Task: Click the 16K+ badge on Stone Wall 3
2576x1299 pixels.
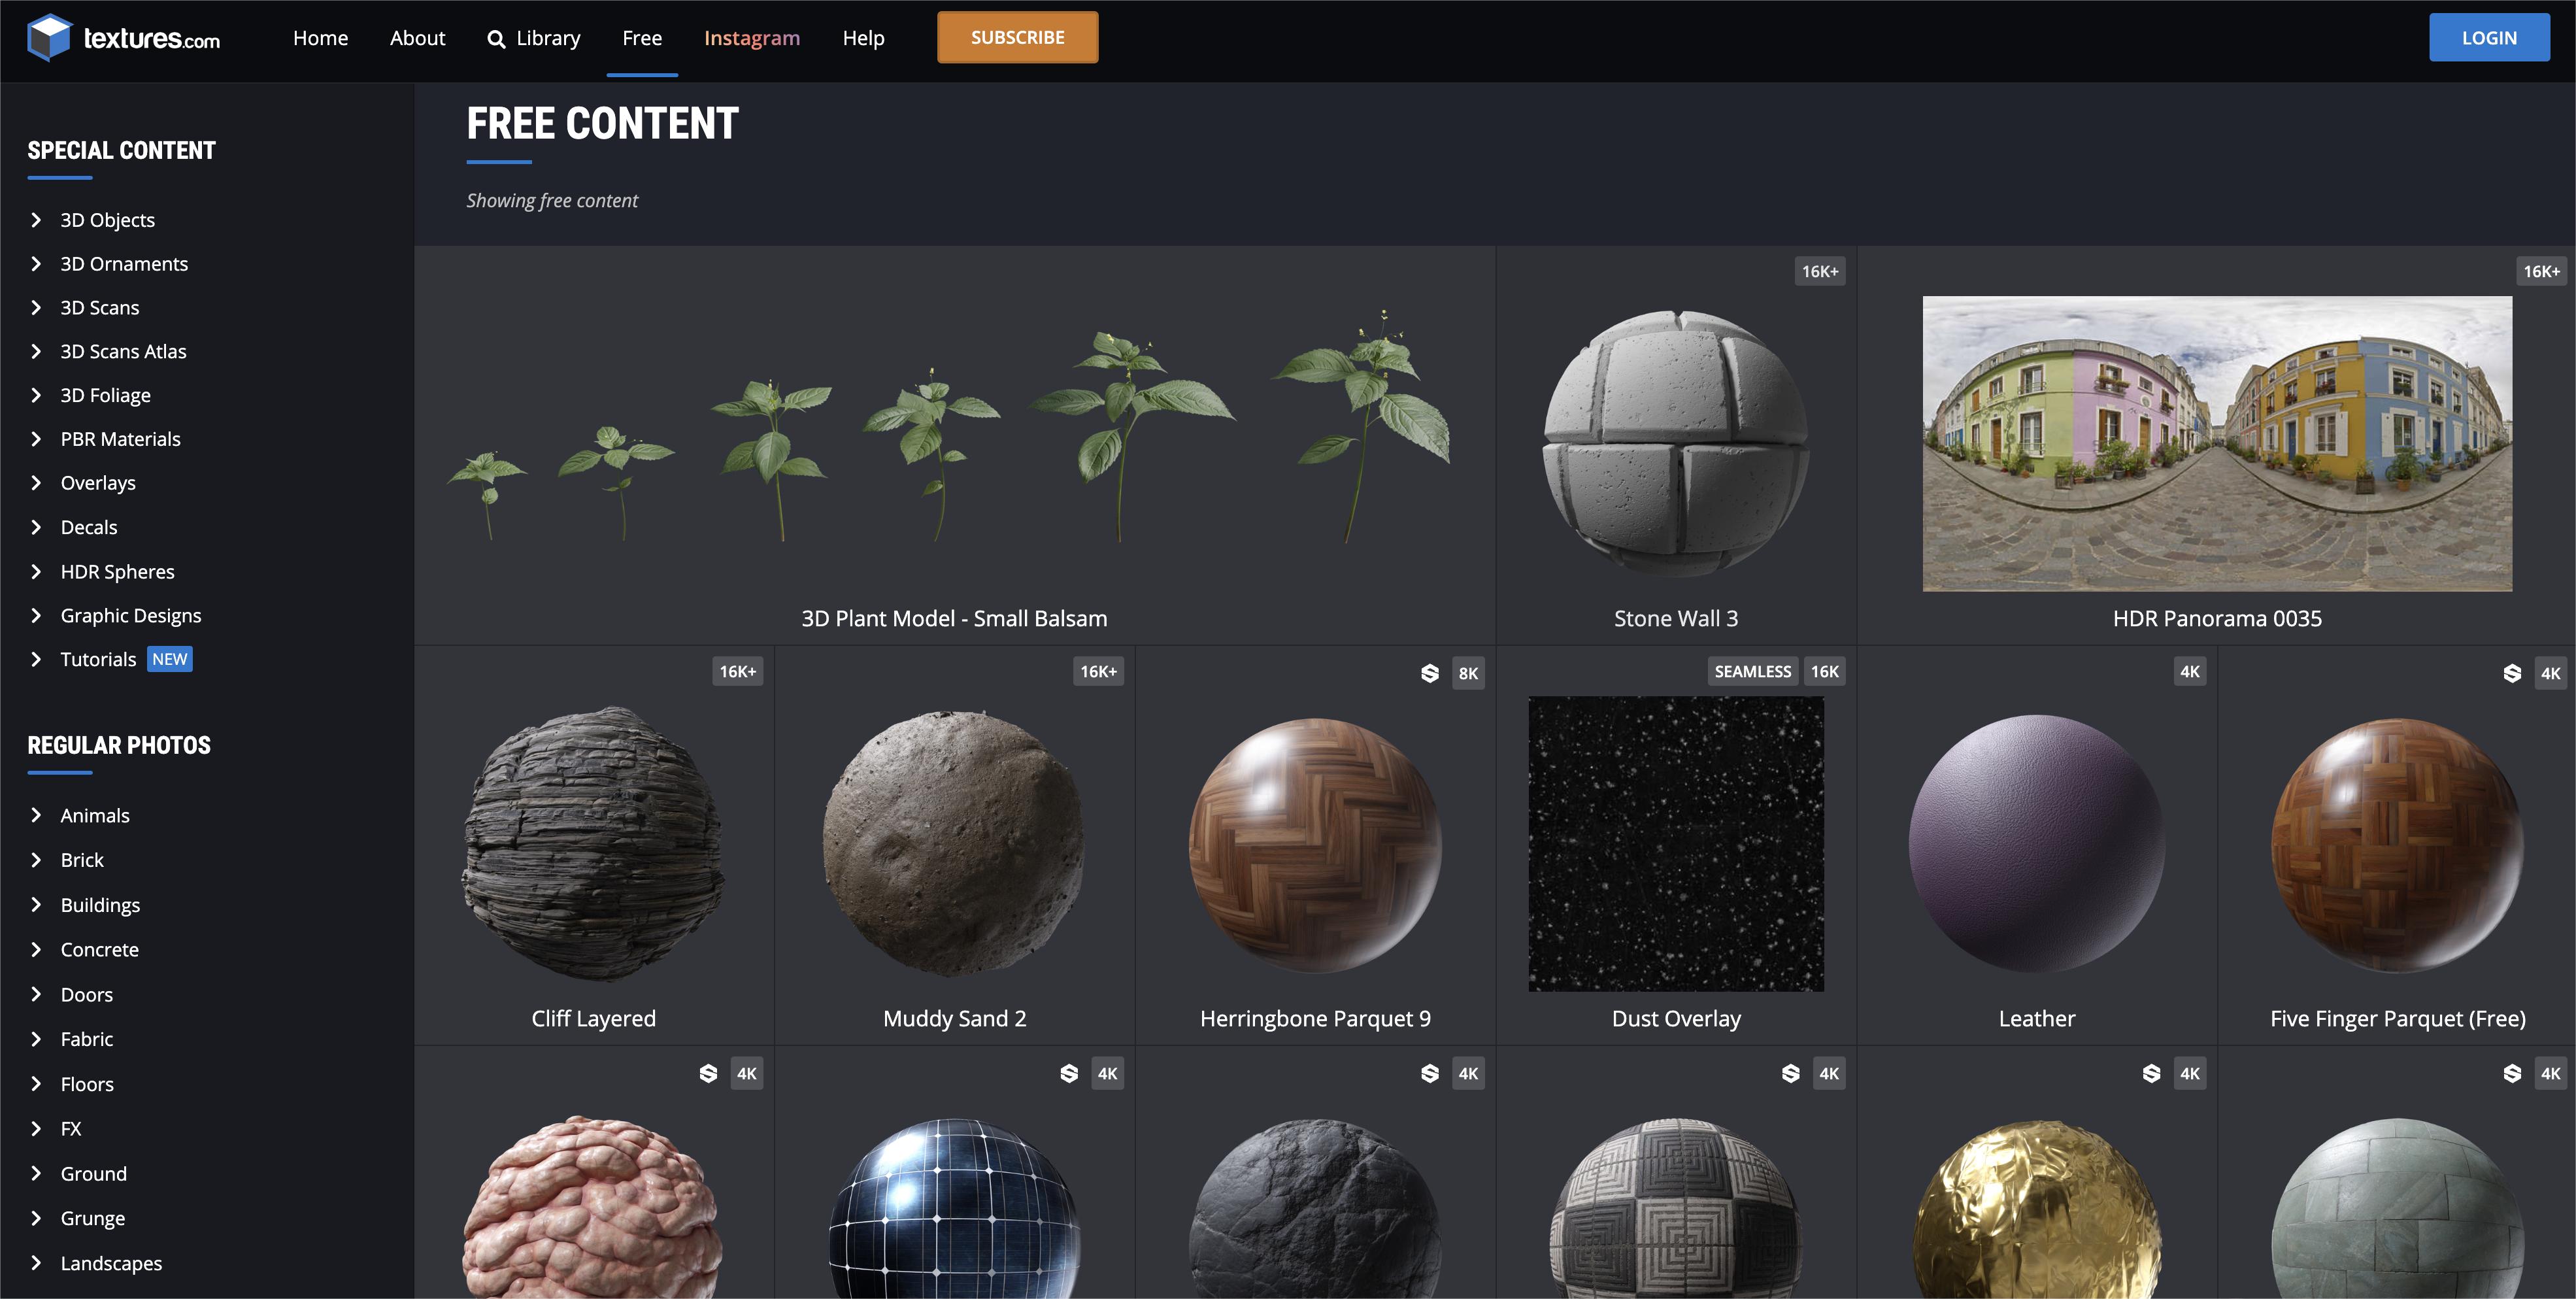Action: pyautogui.click(x=1819, y=271)
